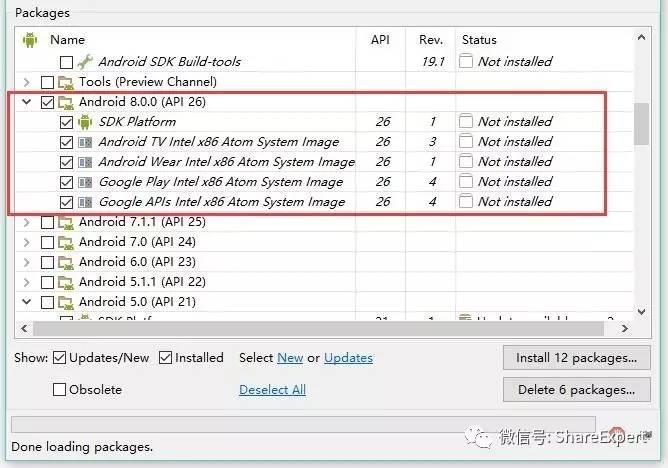668x468 pixels.
Task: Collapse the Android 8.0.0 (API 26) group
Action: point(26,102)
